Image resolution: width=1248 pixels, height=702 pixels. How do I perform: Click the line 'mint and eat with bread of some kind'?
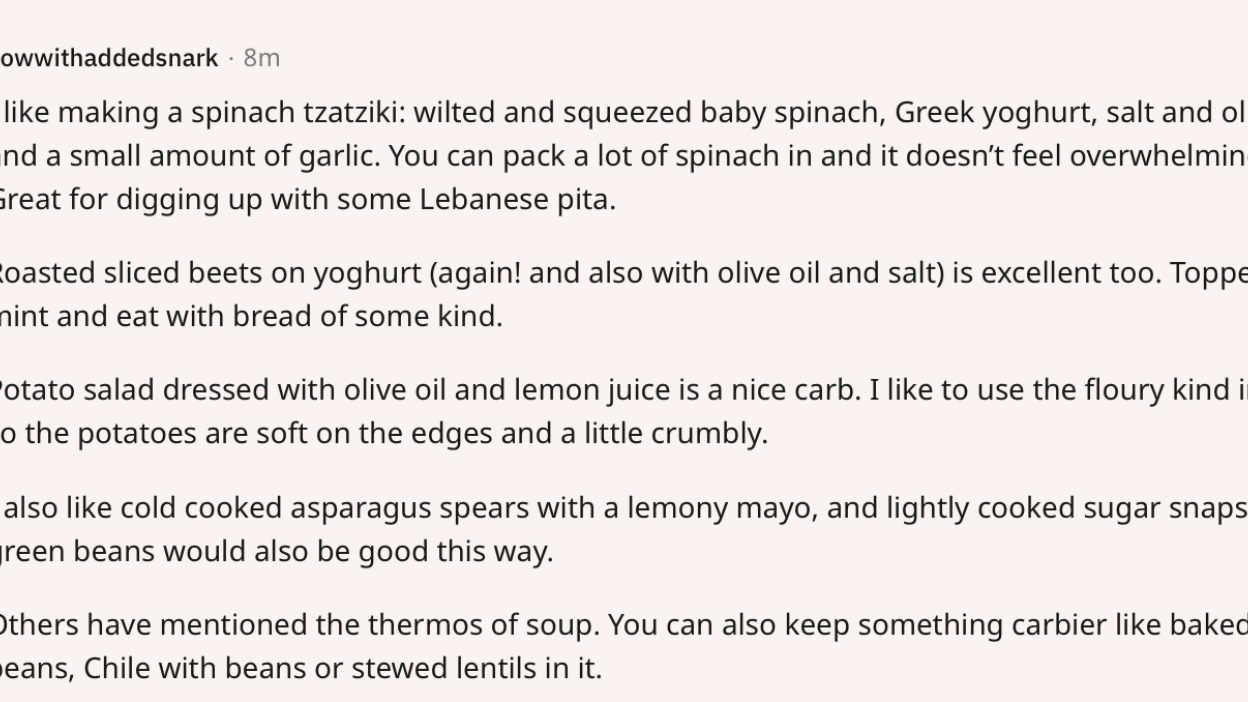pos(250,316)
